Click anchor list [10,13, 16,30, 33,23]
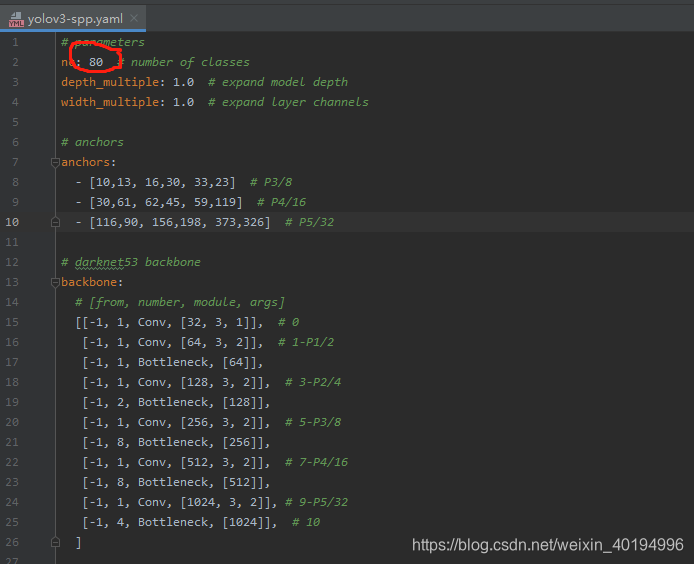This screenshot has height=564, width=694. (x=162, y=182)
